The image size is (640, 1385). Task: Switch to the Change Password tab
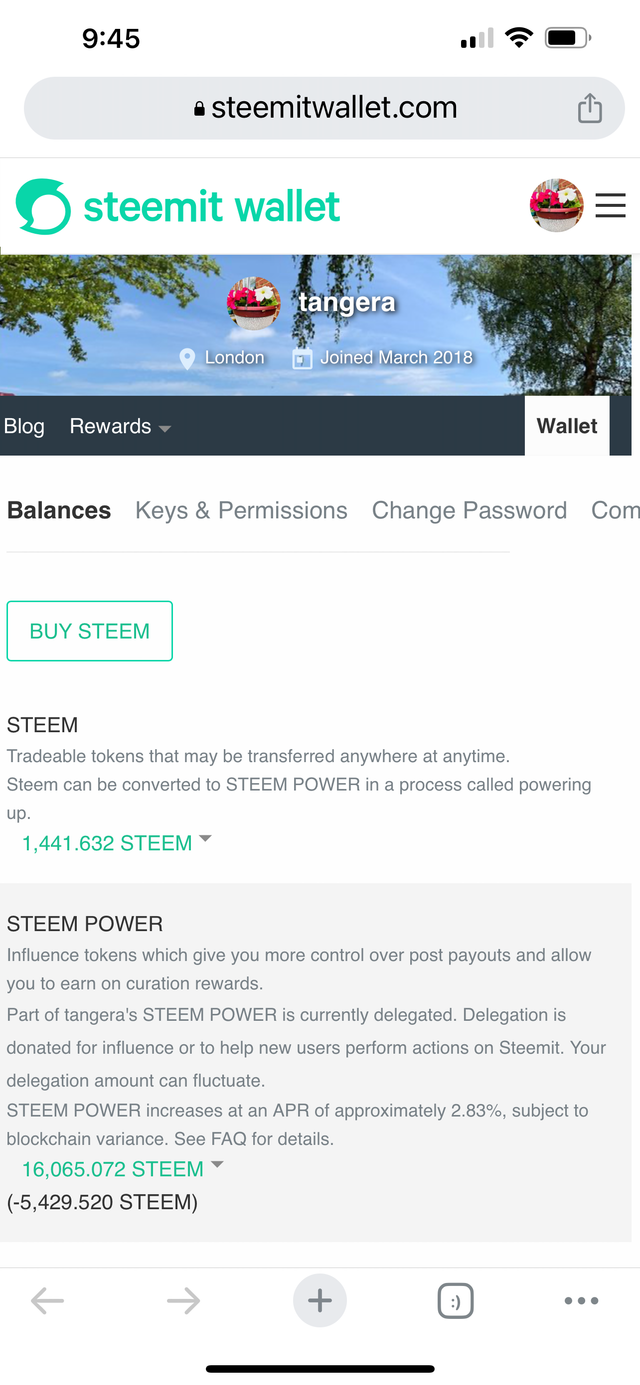pos(469,511)
